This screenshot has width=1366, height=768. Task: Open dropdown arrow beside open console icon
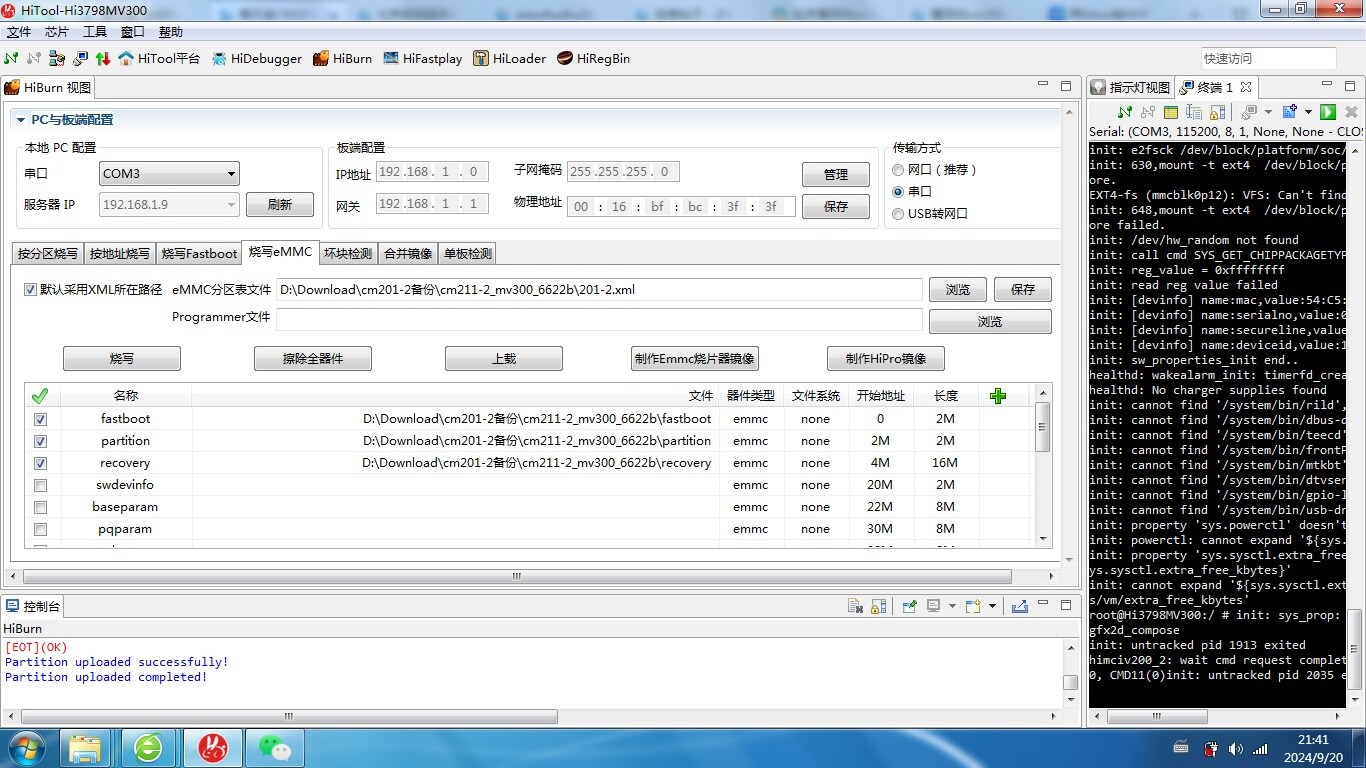pos(992,606)
